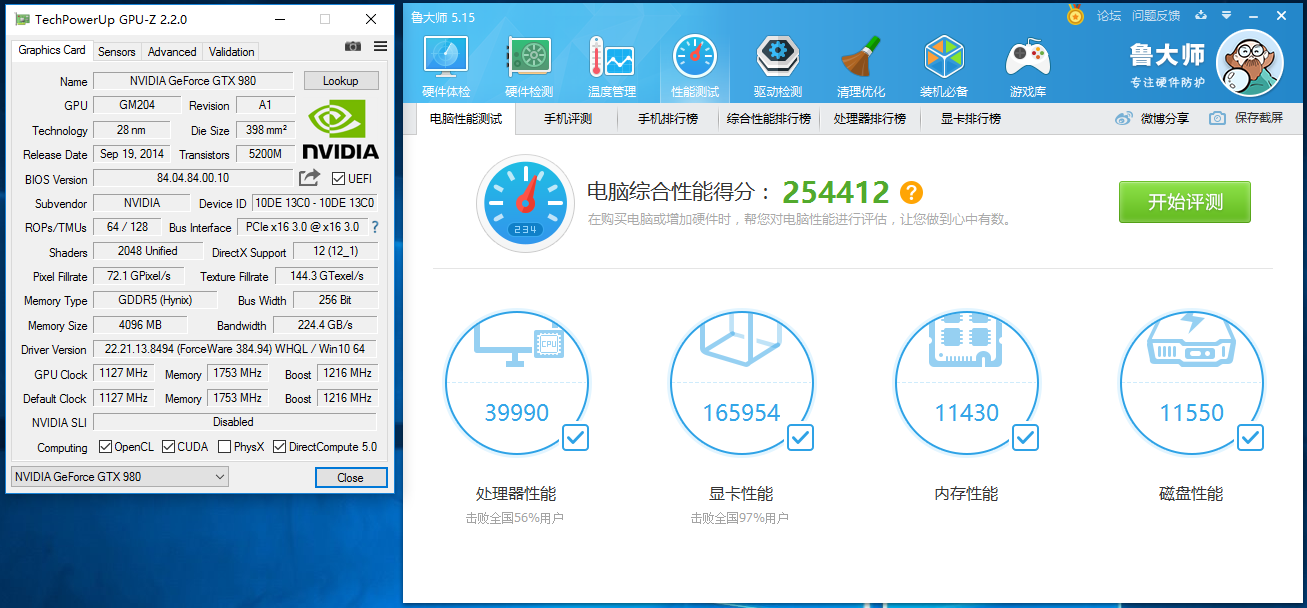Click the NVIDIA logo in GPU-Z
The image size is (1307, 608).
click(341, 130)
